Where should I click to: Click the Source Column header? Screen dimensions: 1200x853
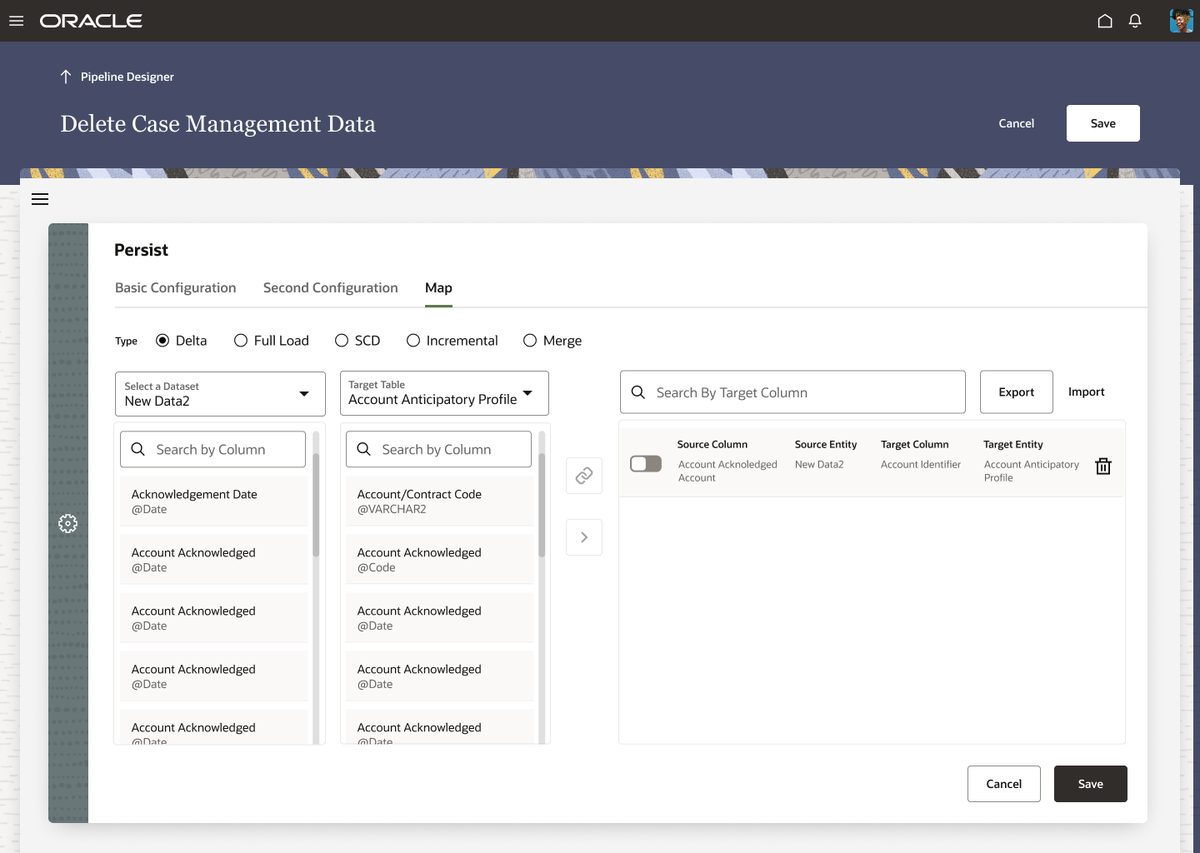tap(712, 445)
